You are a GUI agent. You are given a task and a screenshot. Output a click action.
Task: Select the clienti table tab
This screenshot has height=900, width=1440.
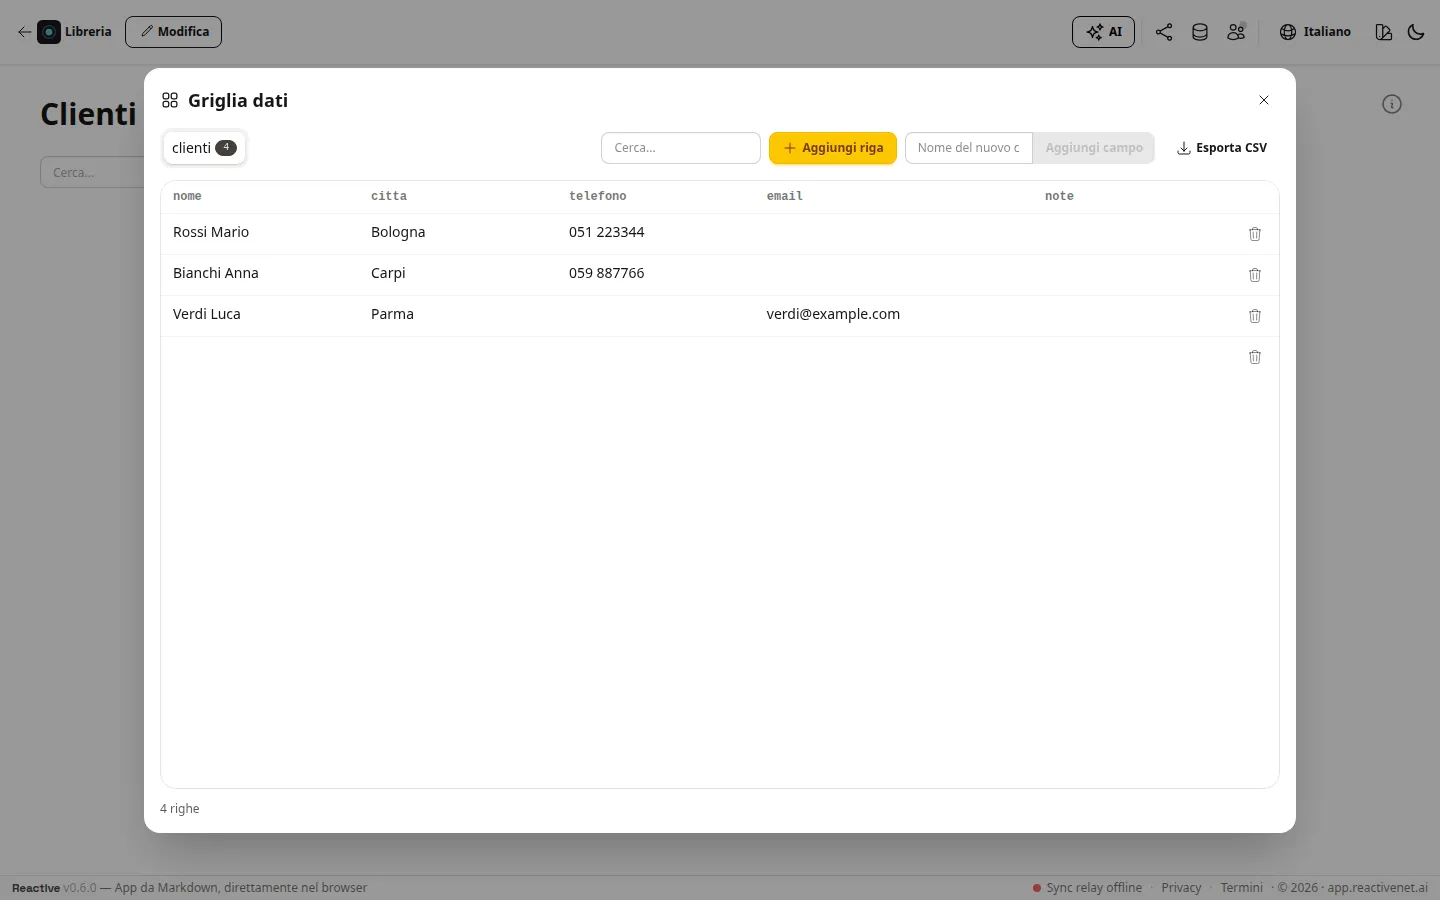click(x=204, y=148)
